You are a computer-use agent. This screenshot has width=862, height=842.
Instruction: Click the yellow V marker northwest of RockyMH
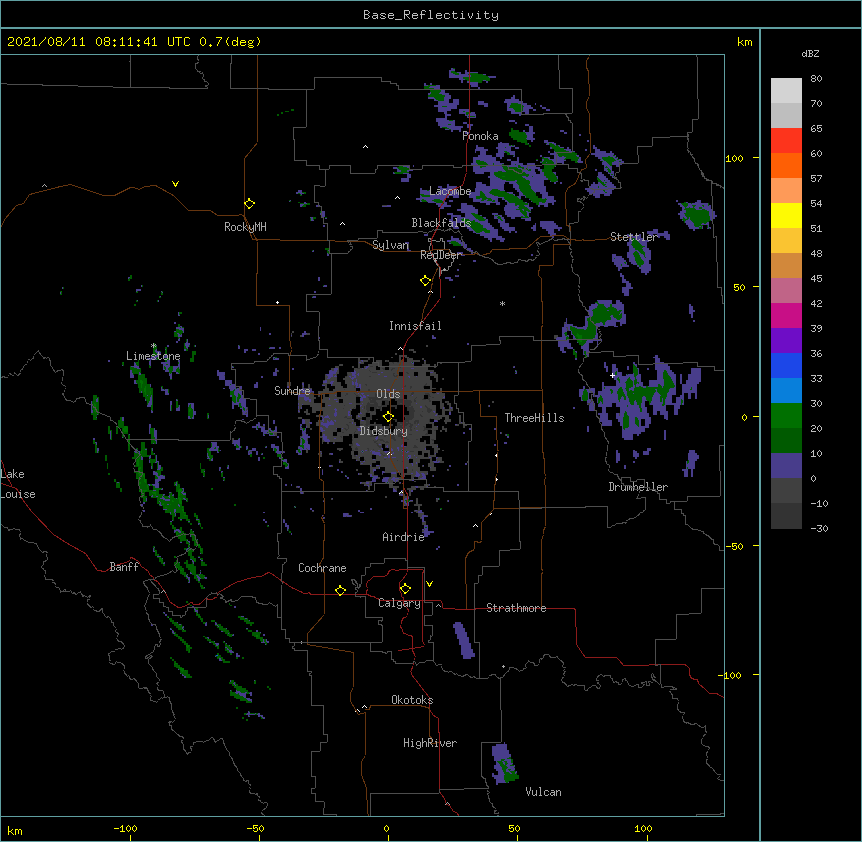click(175, 184)
